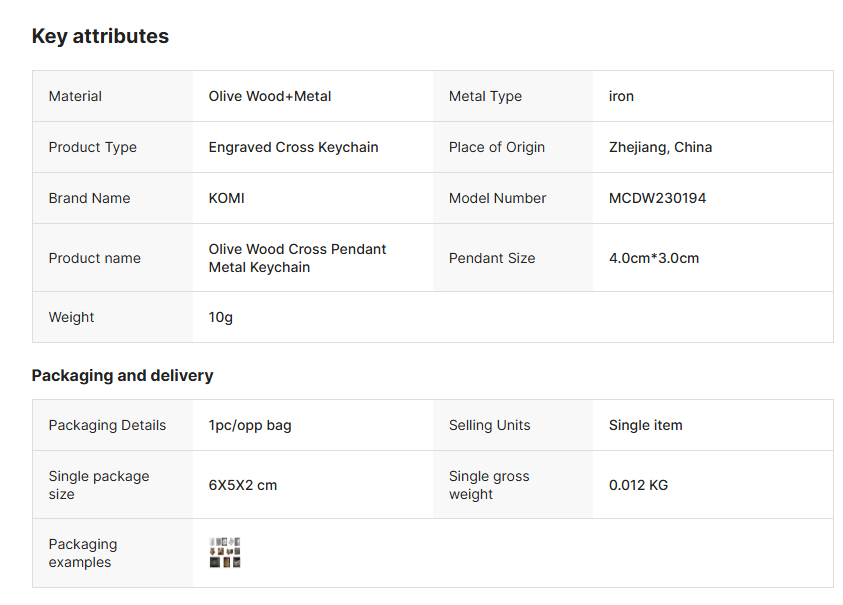Select the "iron" metal type value

point(621,97)
